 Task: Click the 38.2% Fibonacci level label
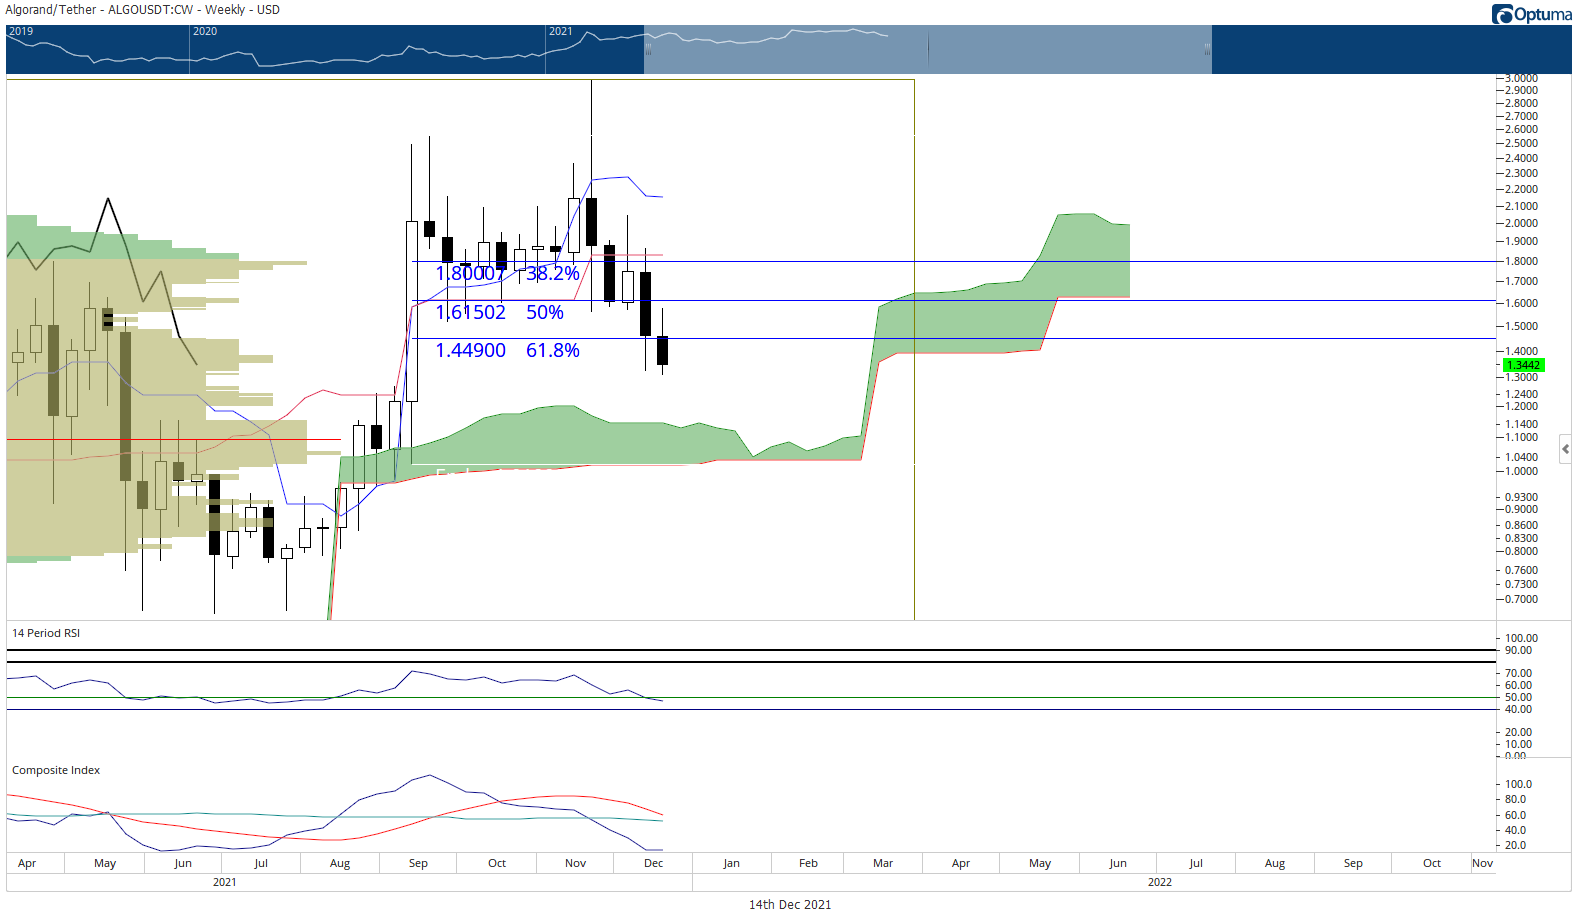pyautogui.click(x=553, y=273)
